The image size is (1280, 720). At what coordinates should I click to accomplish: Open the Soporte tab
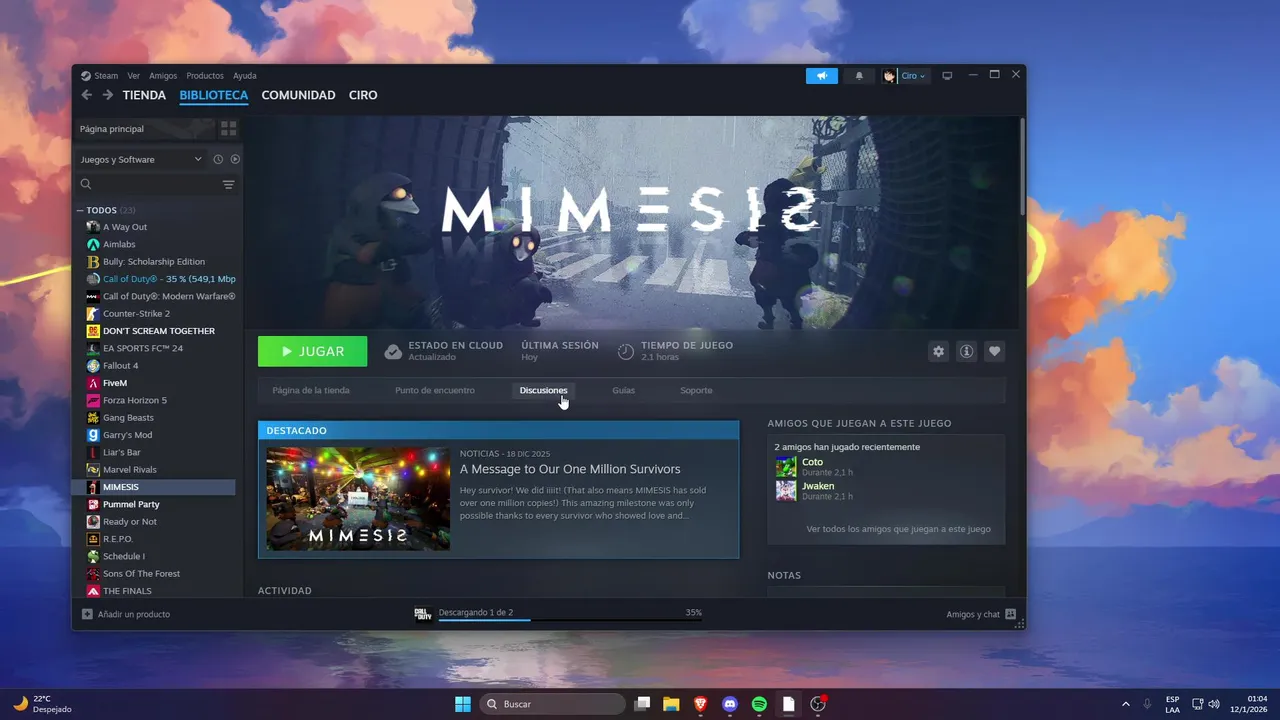pos(696,390)
